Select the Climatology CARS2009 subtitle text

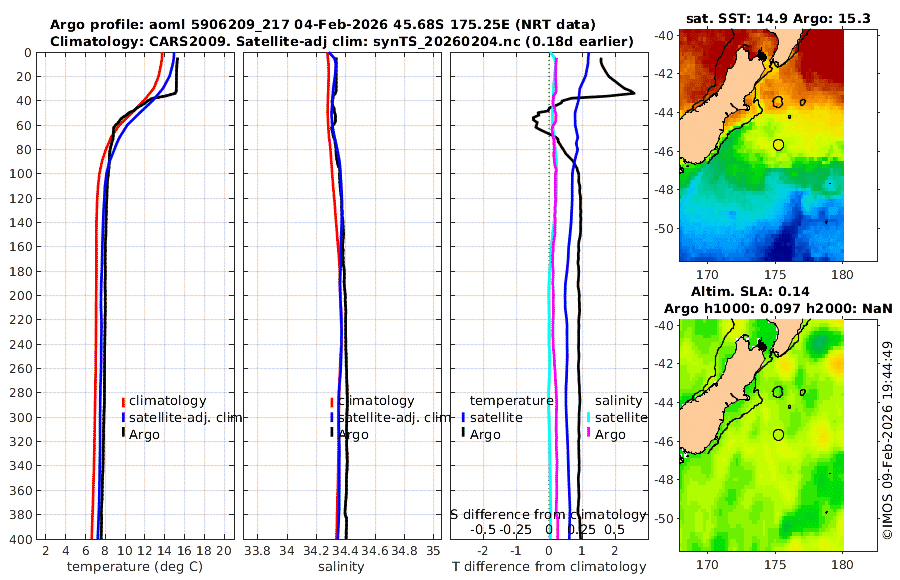[x=340, y=41]
